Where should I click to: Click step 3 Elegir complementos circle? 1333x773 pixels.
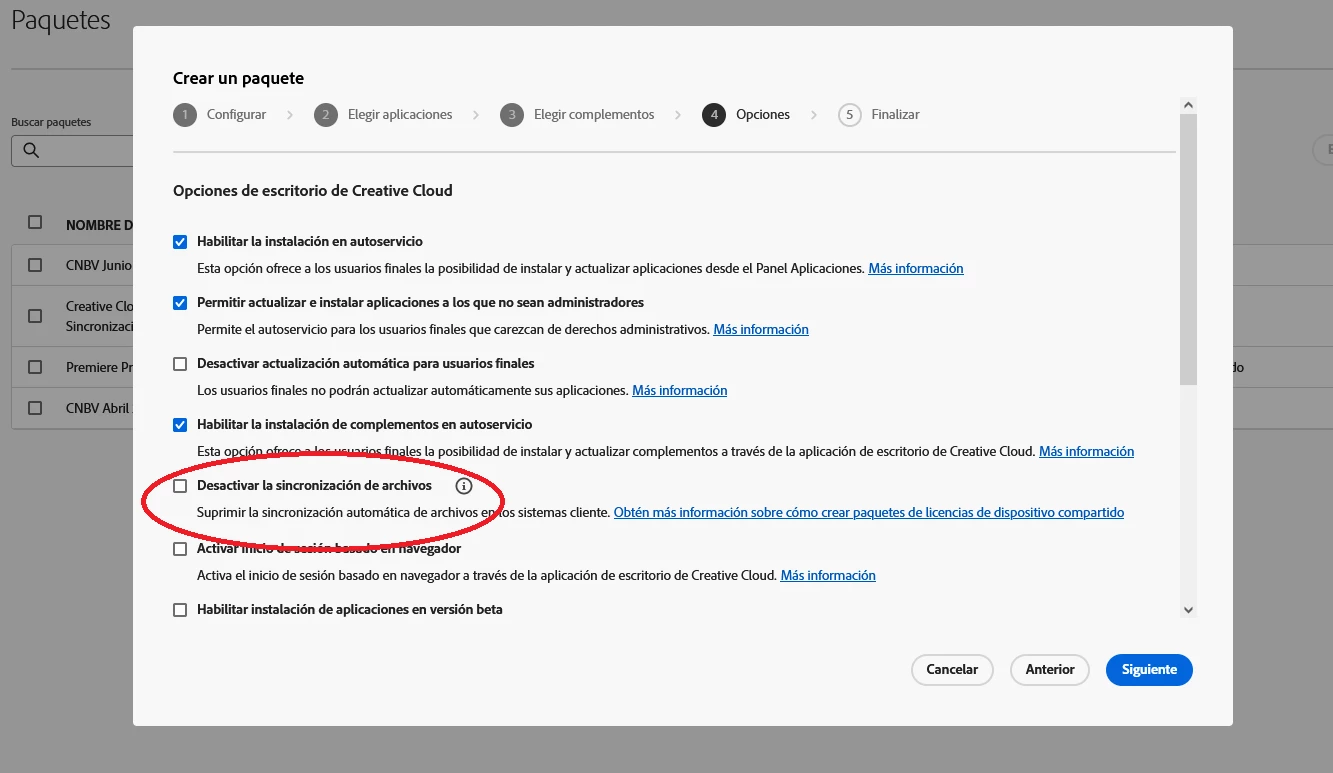(x=512, y=115)
